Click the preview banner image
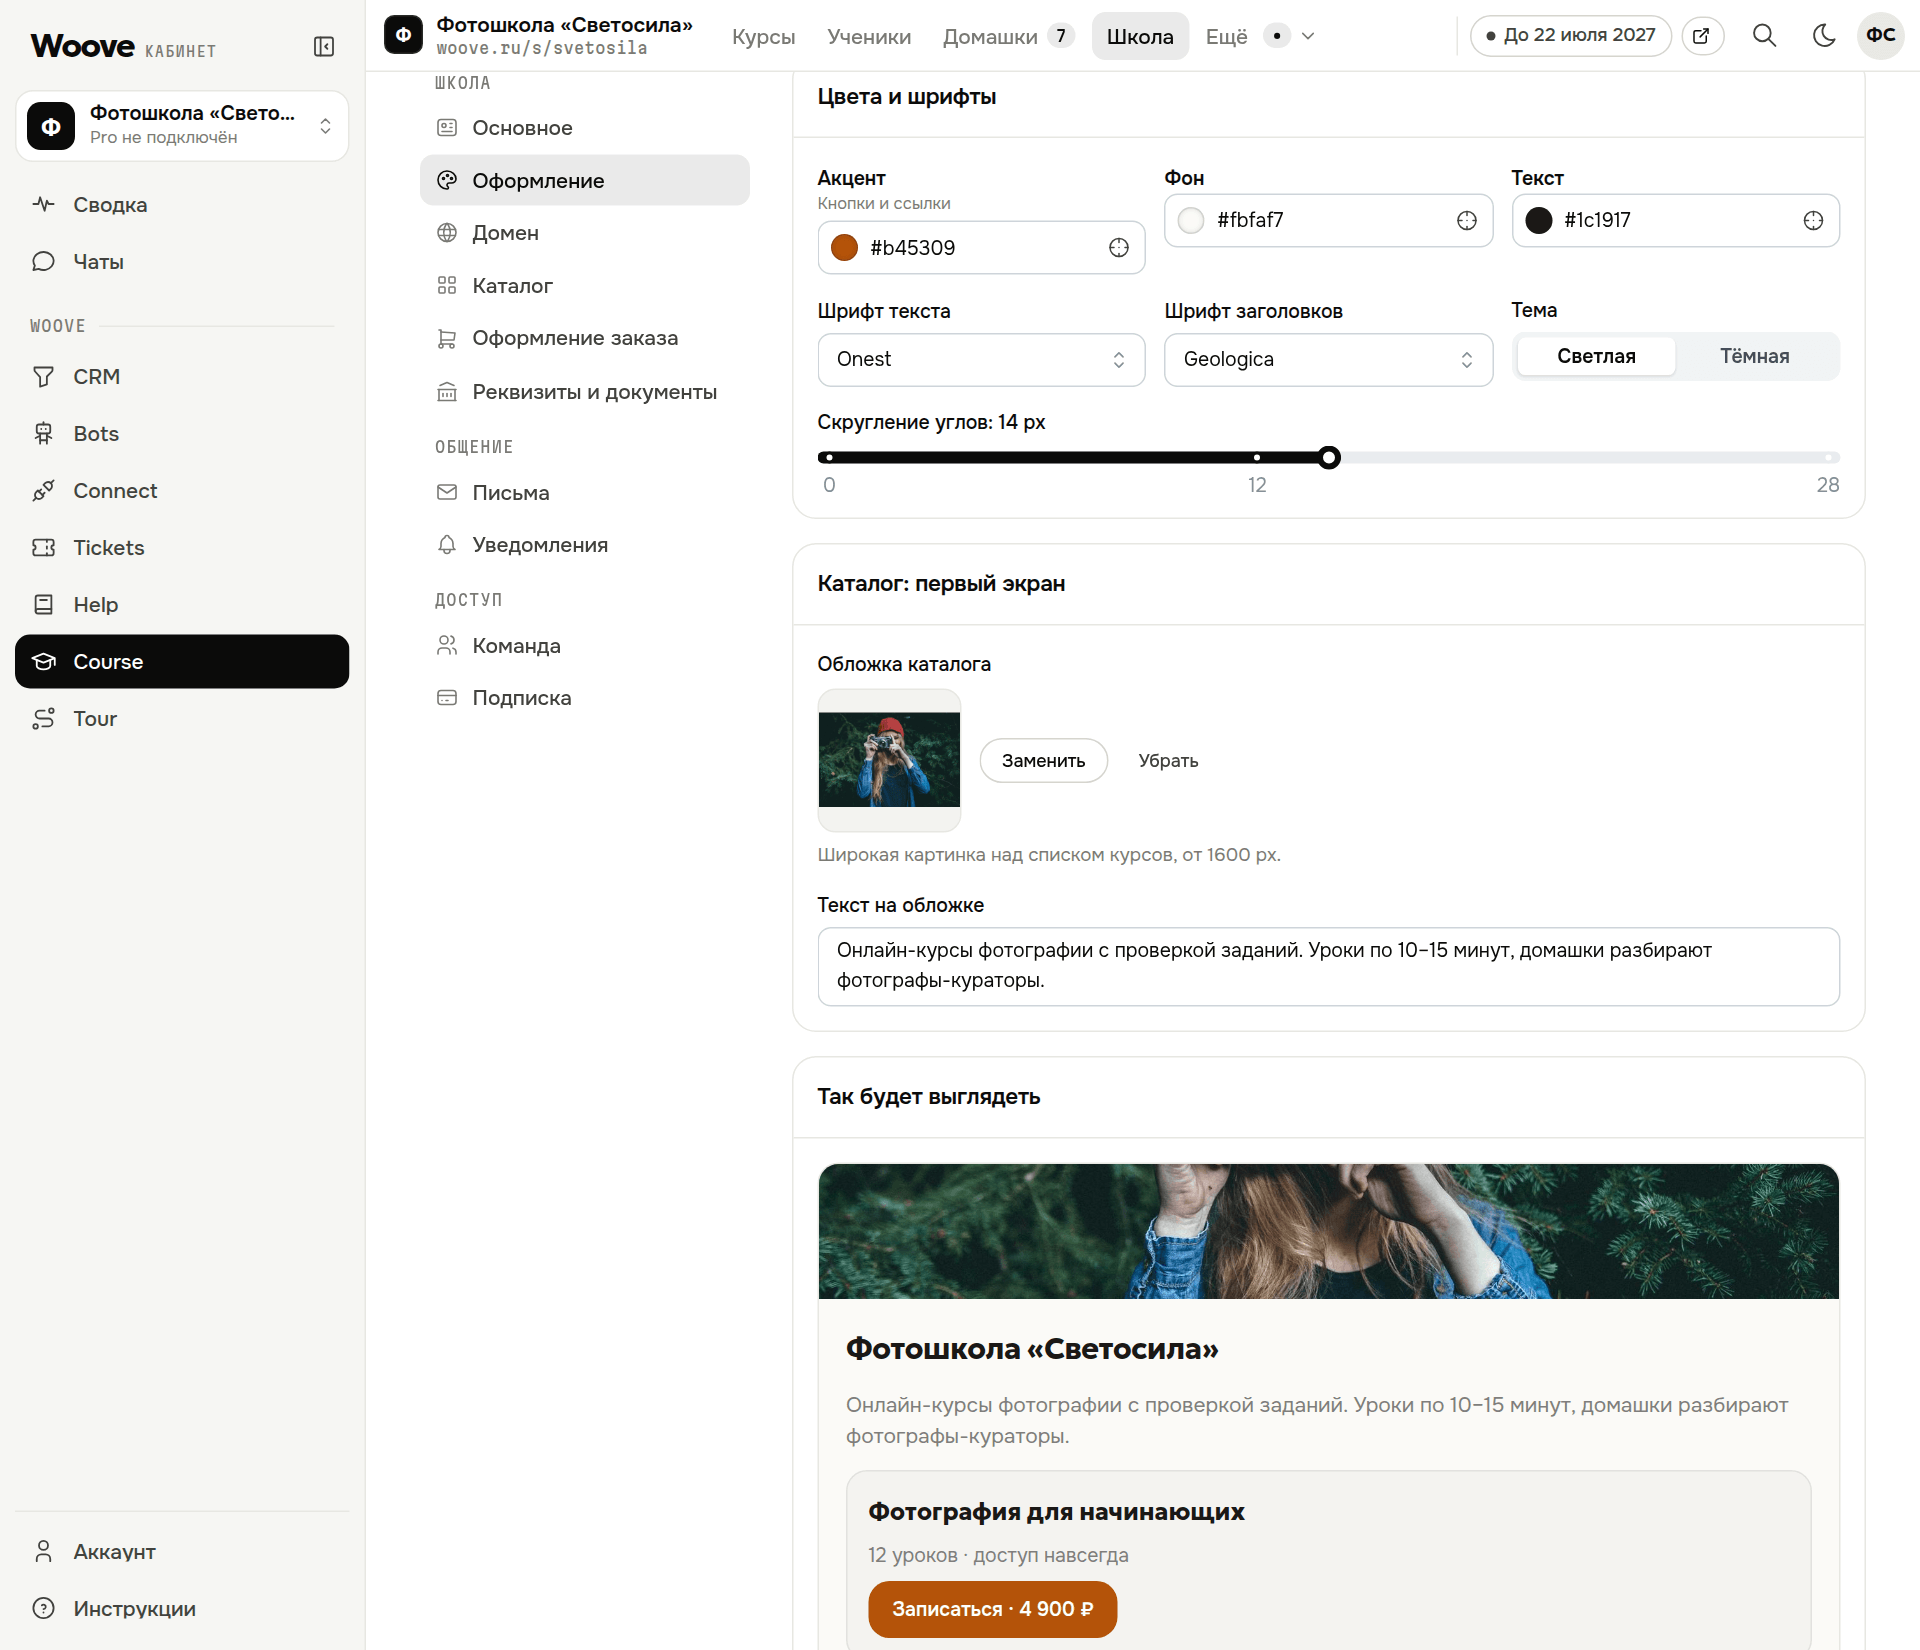 (x=1328, y=1231)
